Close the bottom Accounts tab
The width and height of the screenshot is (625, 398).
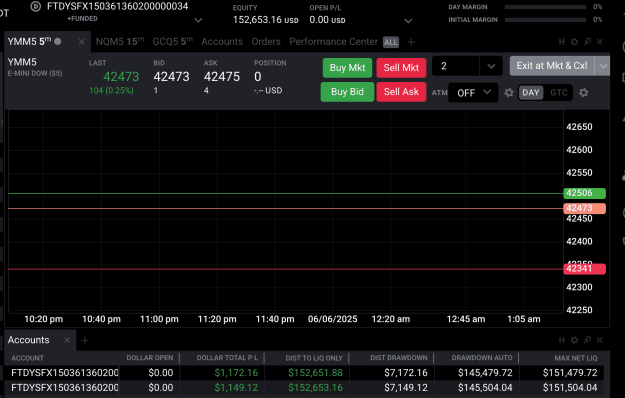(x=67, y=340)
